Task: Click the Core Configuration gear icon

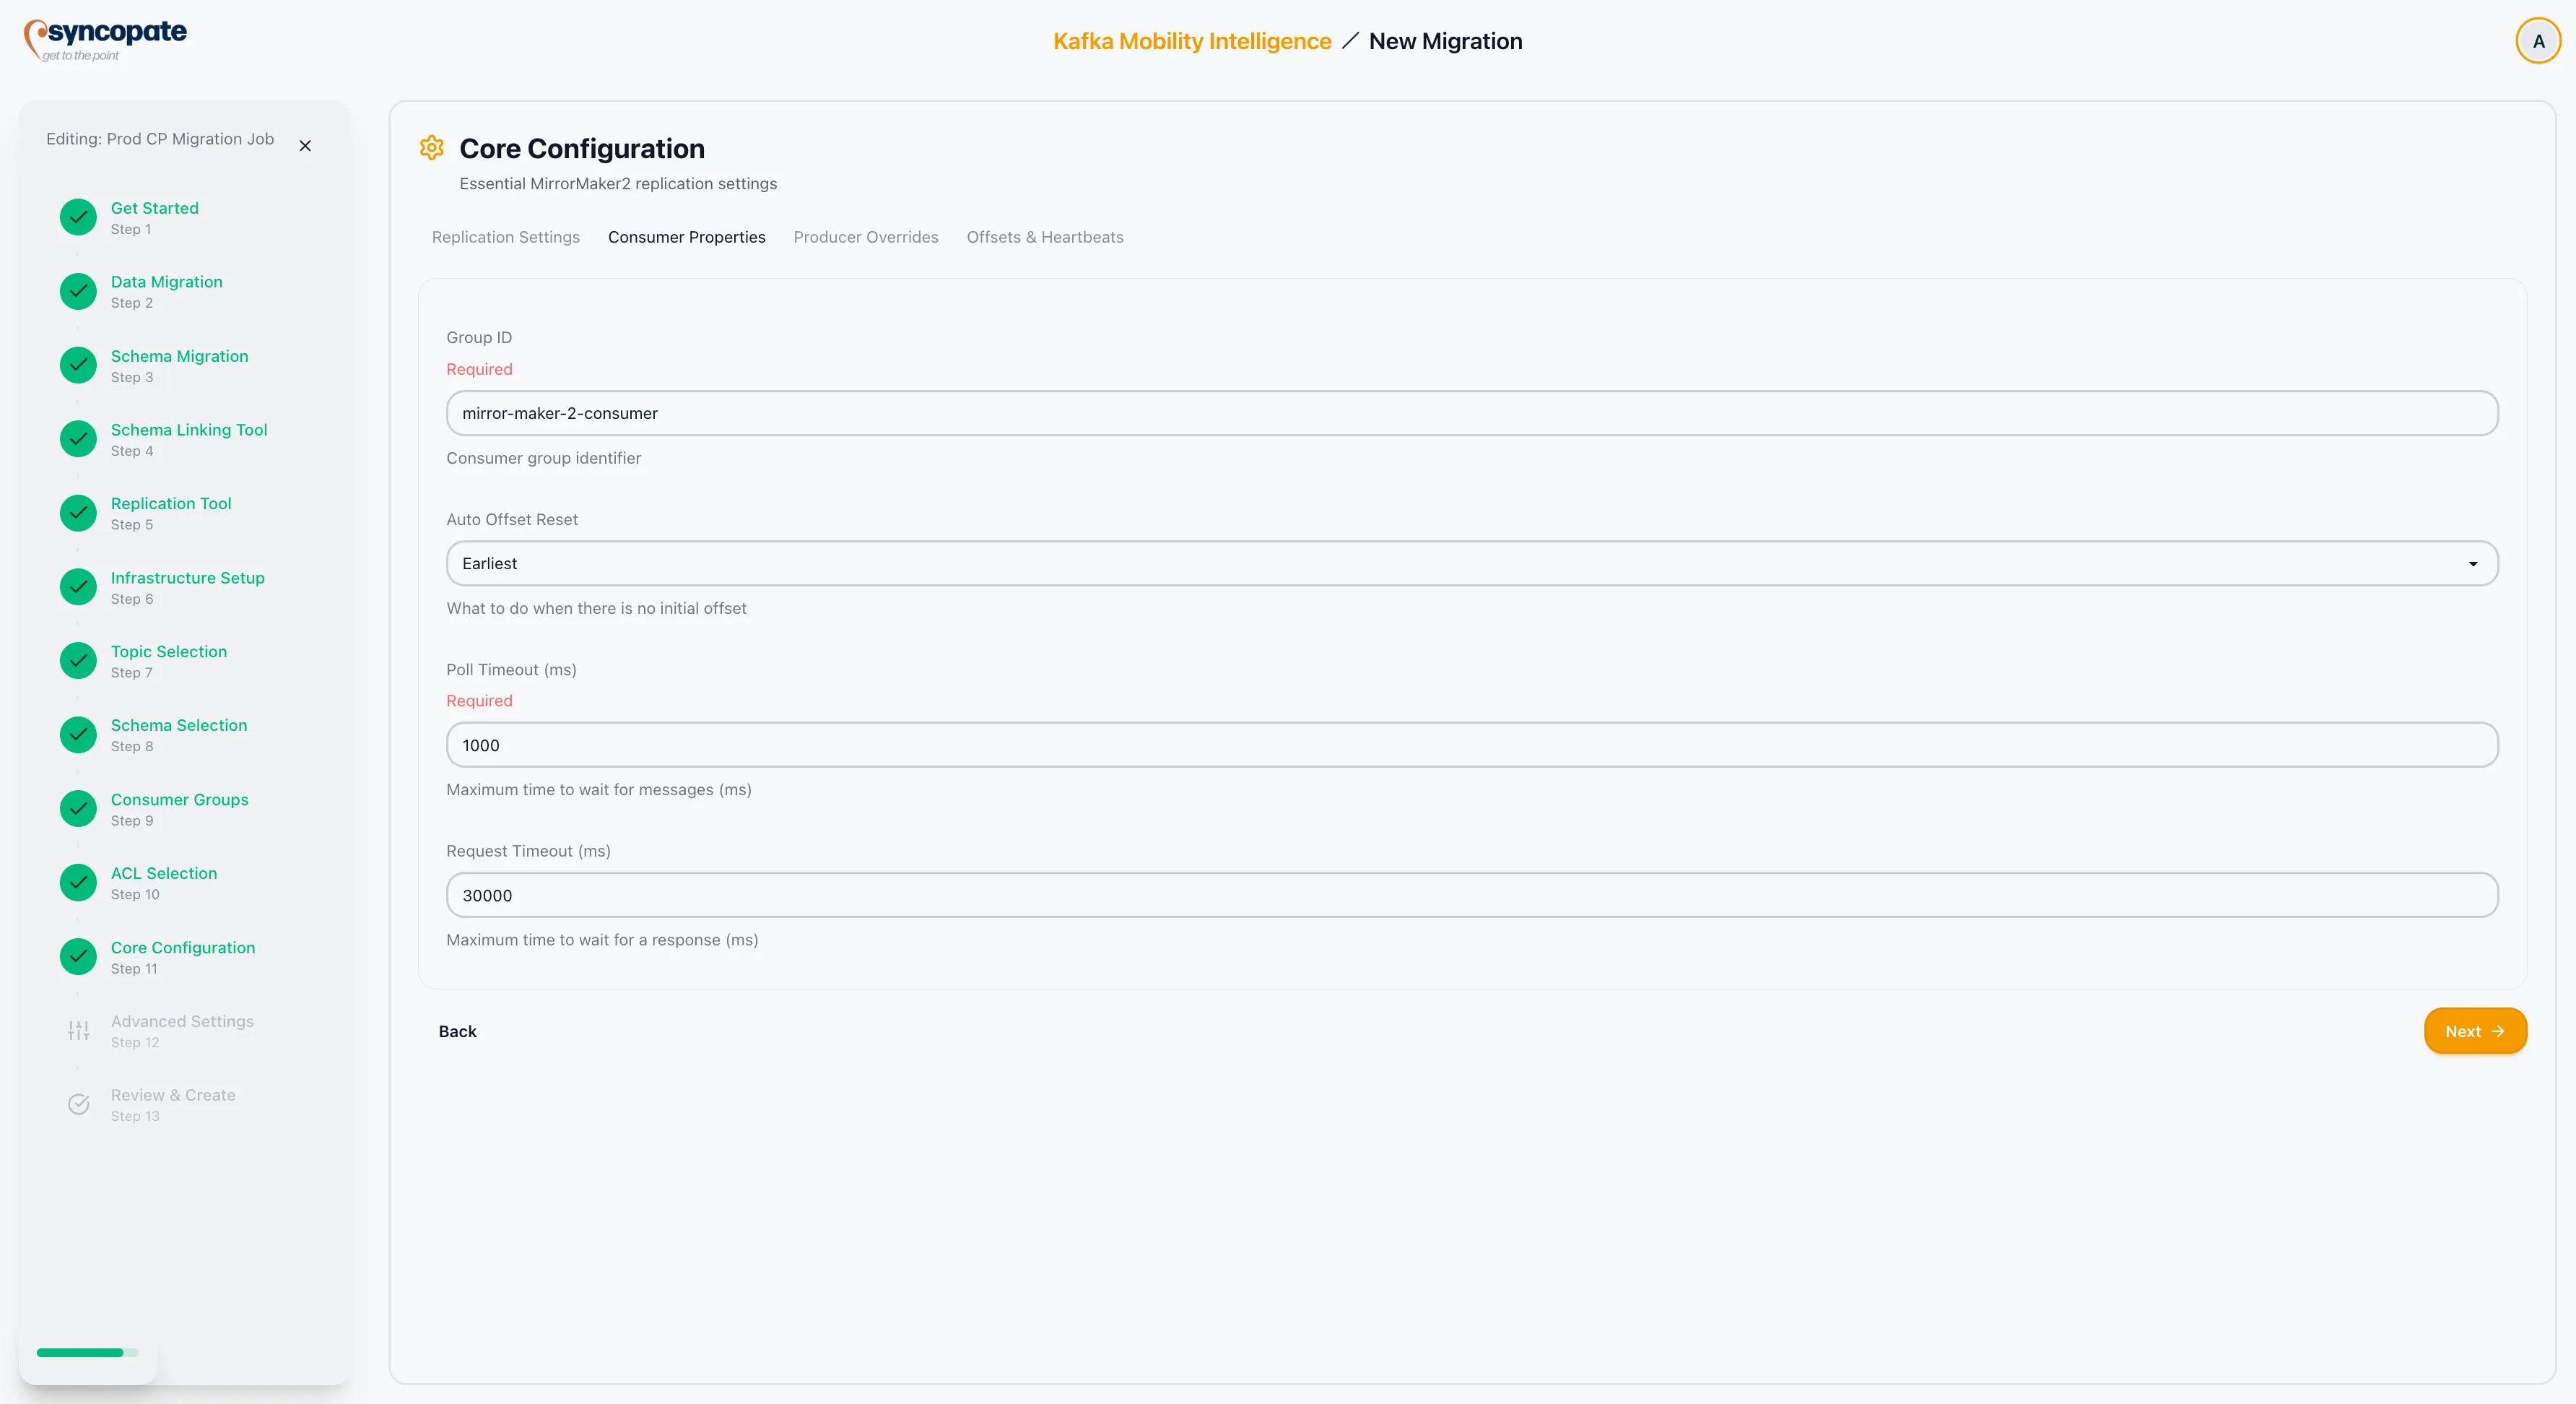Action: pos(431,148)
